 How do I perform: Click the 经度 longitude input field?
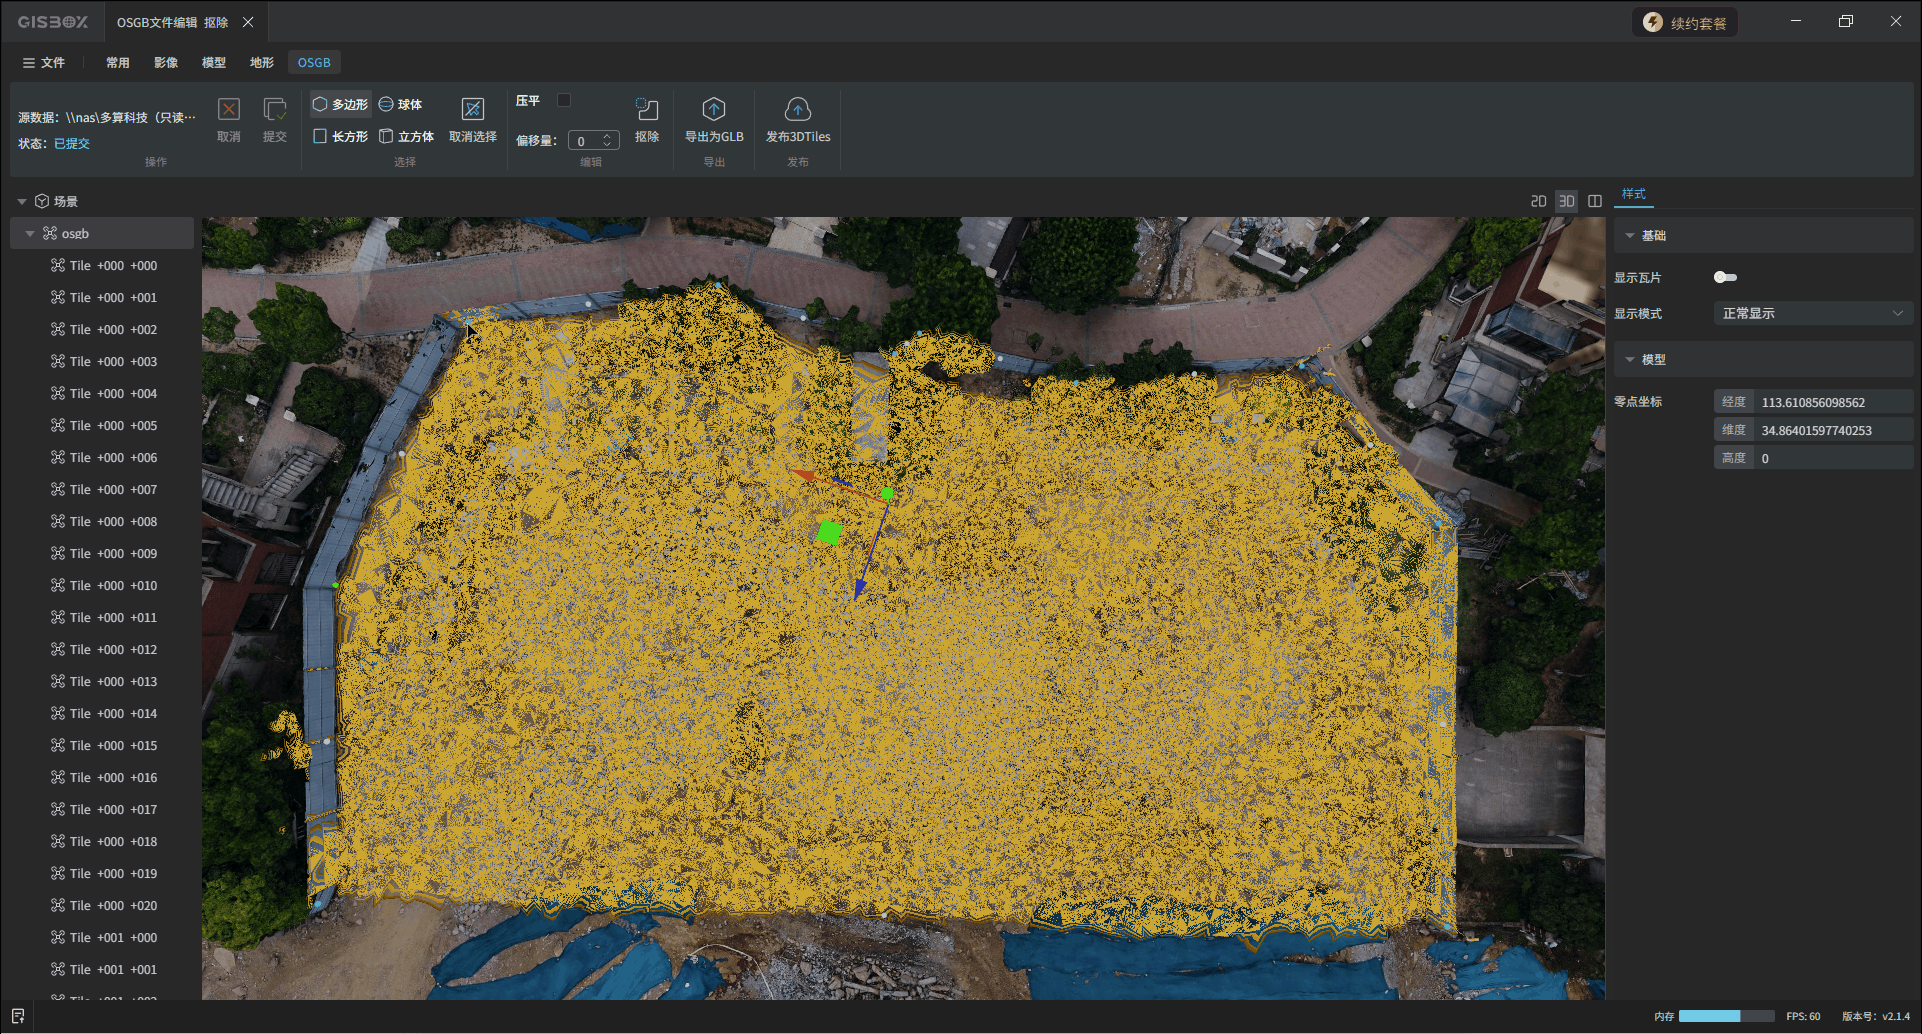coord(1832,402)
